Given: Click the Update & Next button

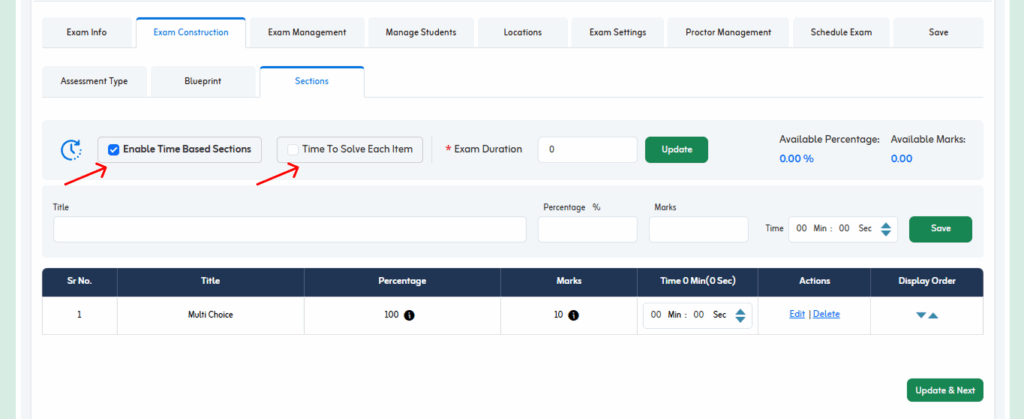Looking at the screenshot, I should 945,390.
